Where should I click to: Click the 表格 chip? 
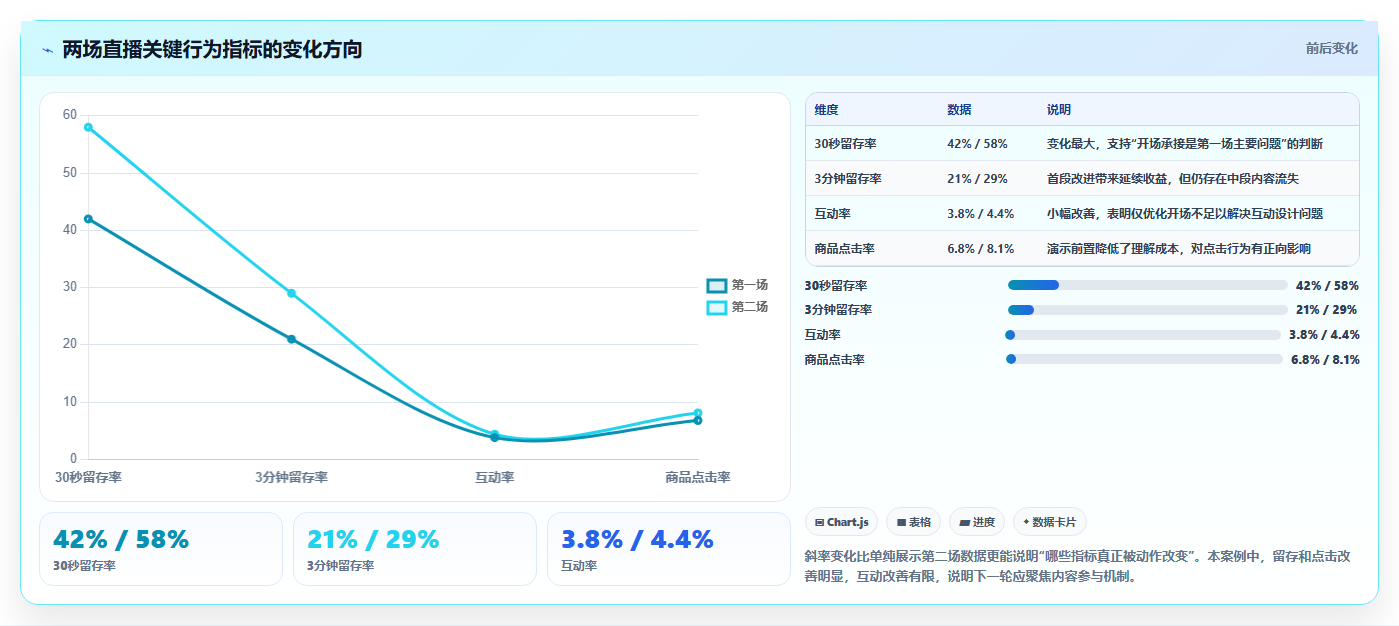[914, 522]
